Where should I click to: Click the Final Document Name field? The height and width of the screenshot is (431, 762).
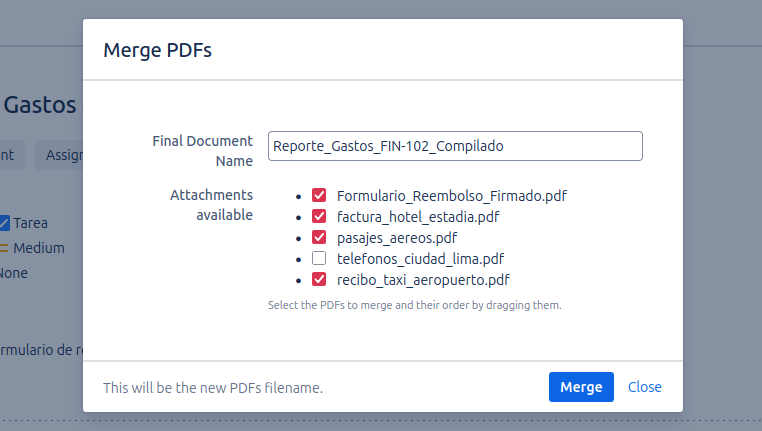[x=455, y=146]
